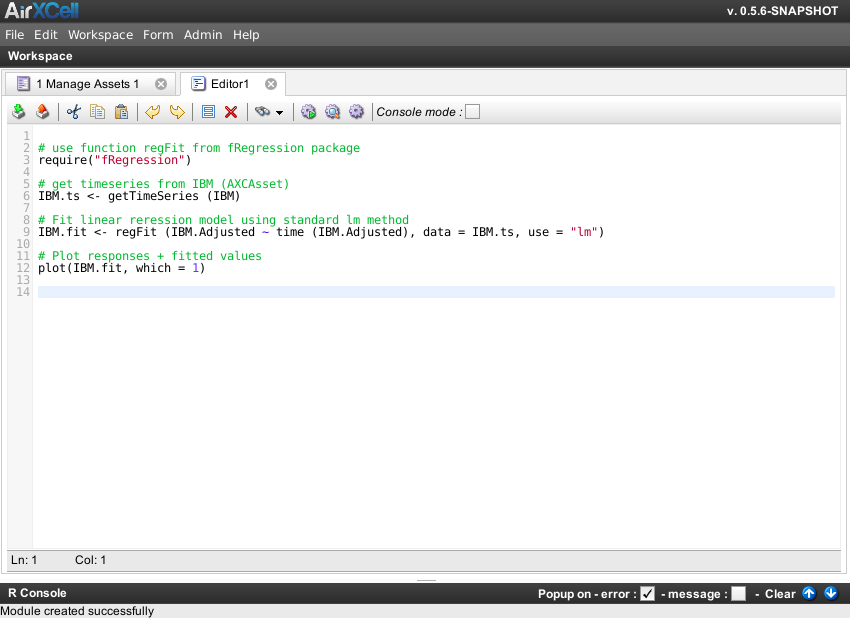Redo edit with yellow forward arrow
This screenshot has width=850, height=618.
[177, 112]
